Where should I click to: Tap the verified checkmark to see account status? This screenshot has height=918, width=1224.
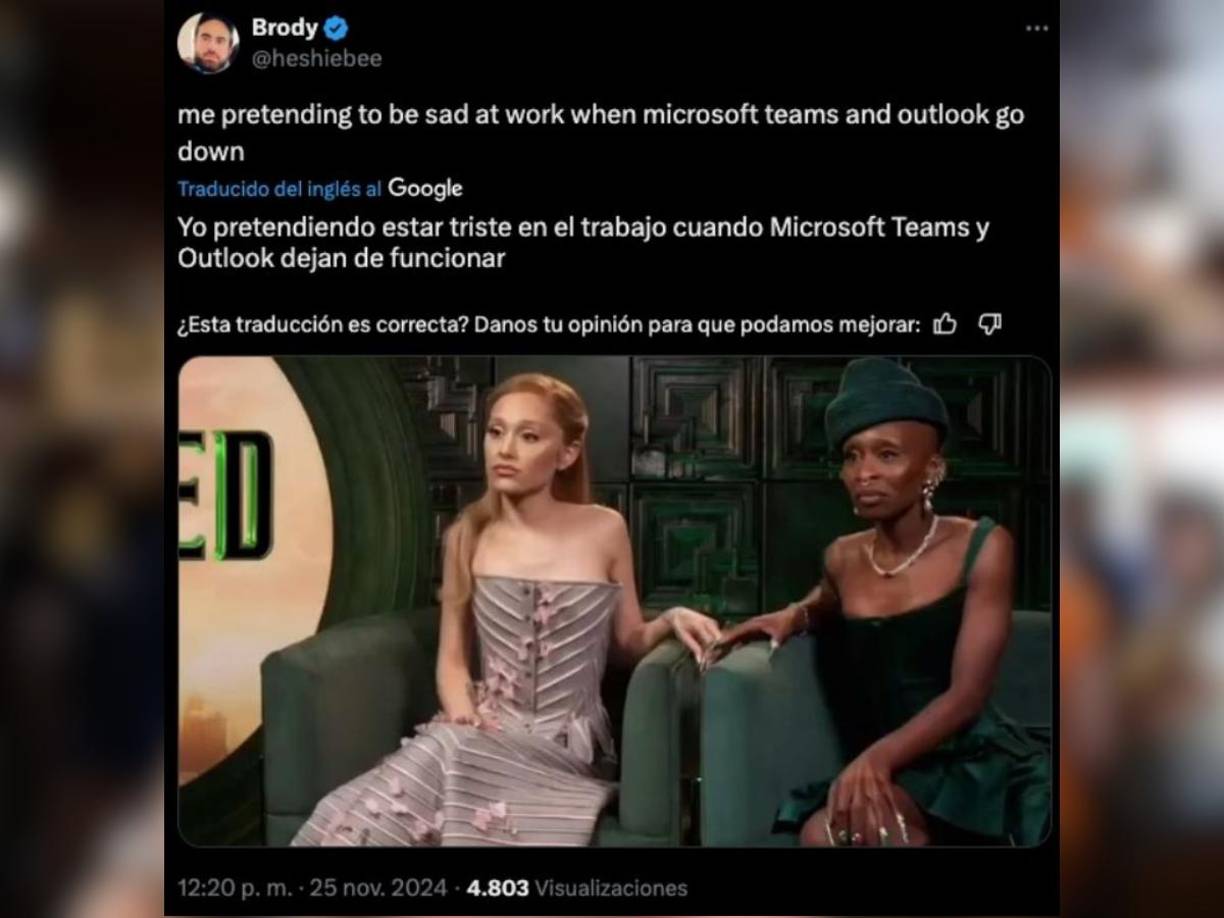(338, 28)
